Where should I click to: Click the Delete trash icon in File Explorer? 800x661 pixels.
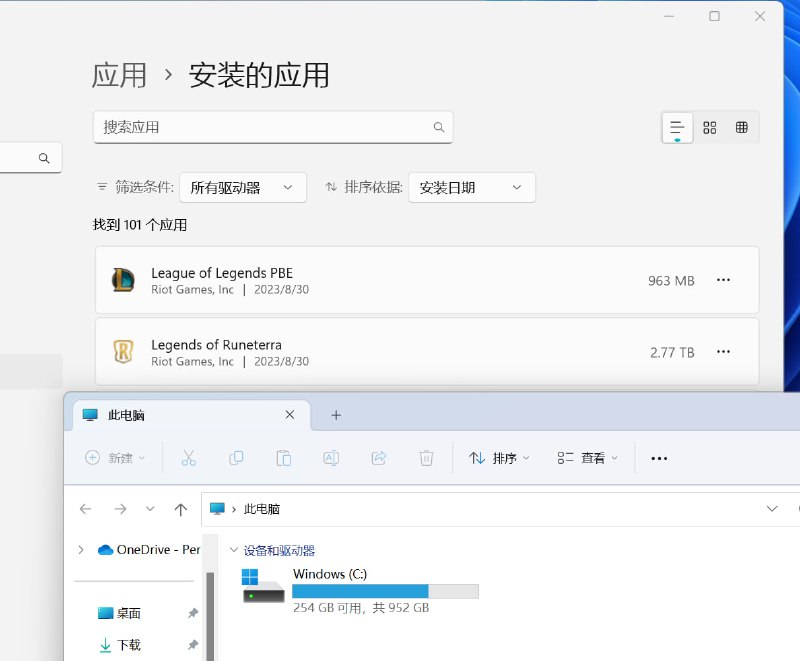426,458
